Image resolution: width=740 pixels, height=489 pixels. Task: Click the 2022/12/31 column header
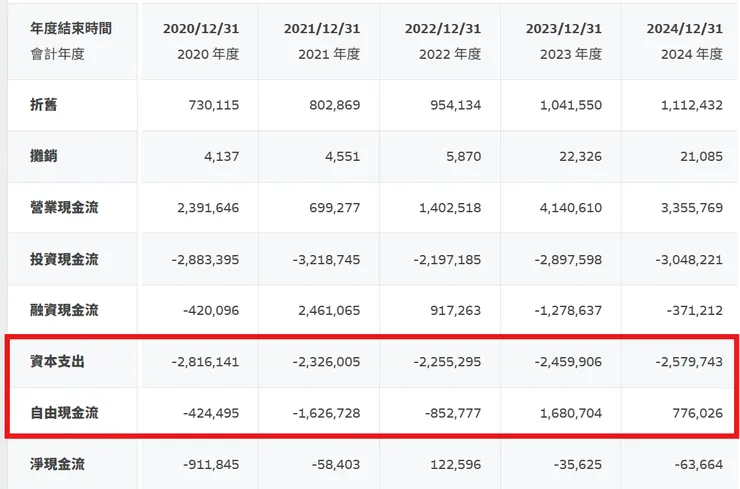pos(443,29)
